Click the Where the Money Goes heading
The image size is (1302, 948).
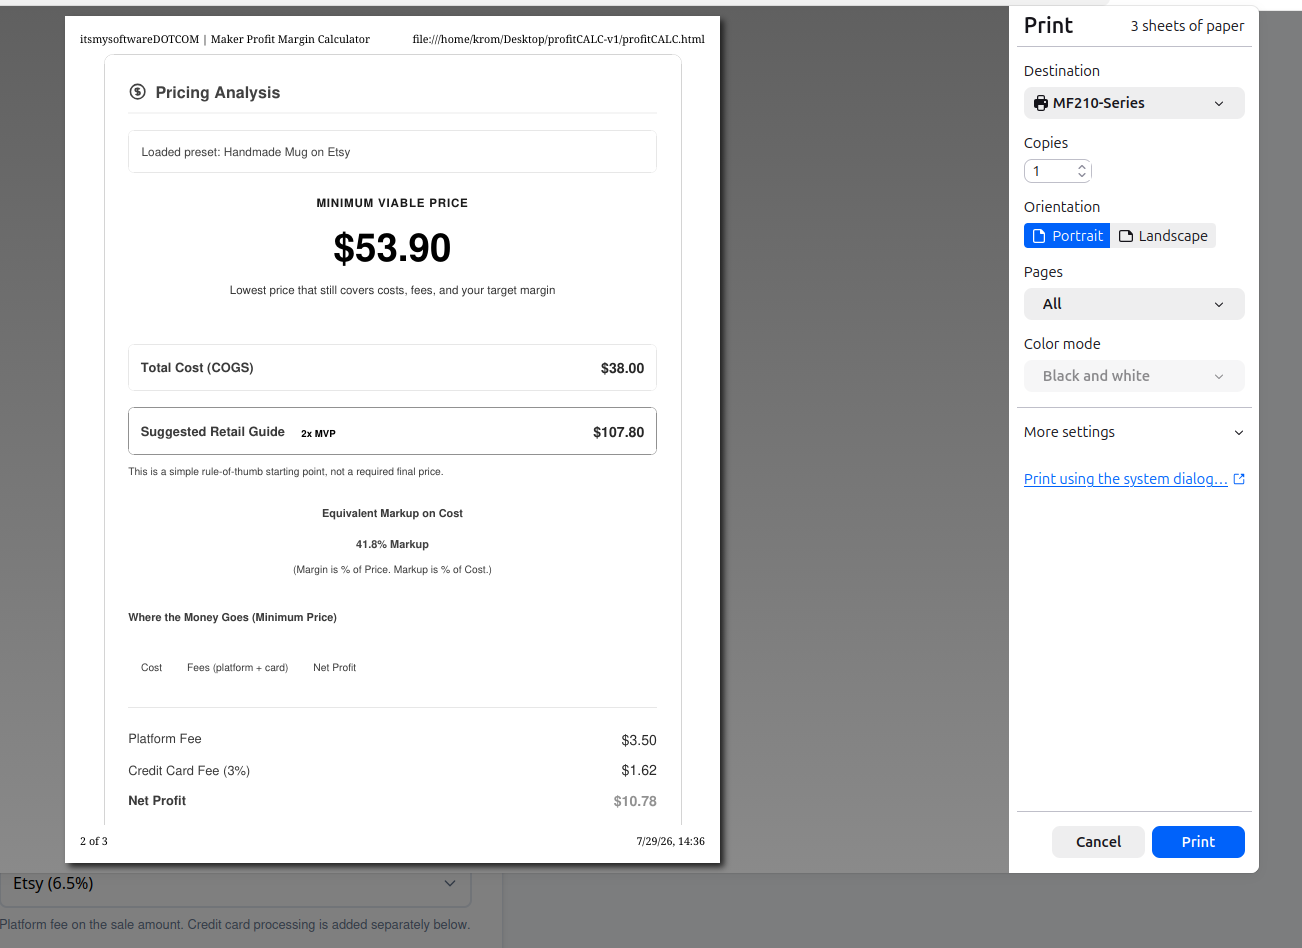[232, 617]
